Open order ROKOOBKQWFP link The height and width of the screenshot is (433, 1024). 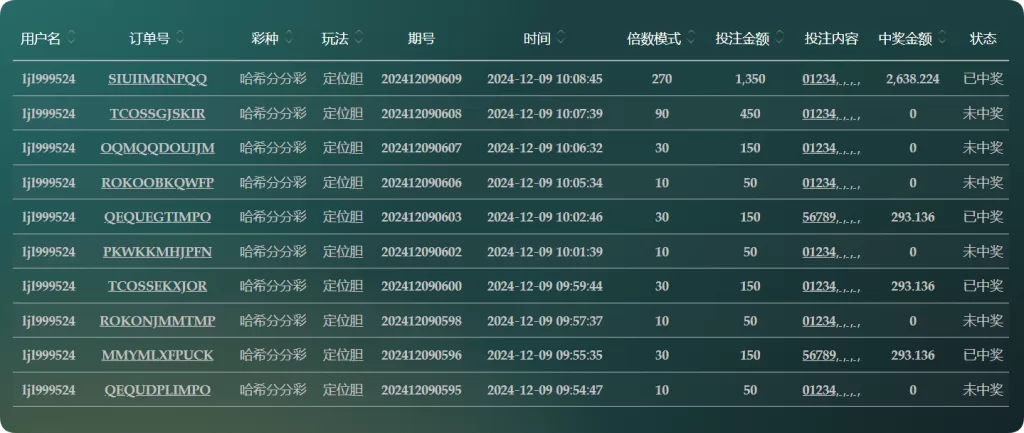(x=157, y=183)
